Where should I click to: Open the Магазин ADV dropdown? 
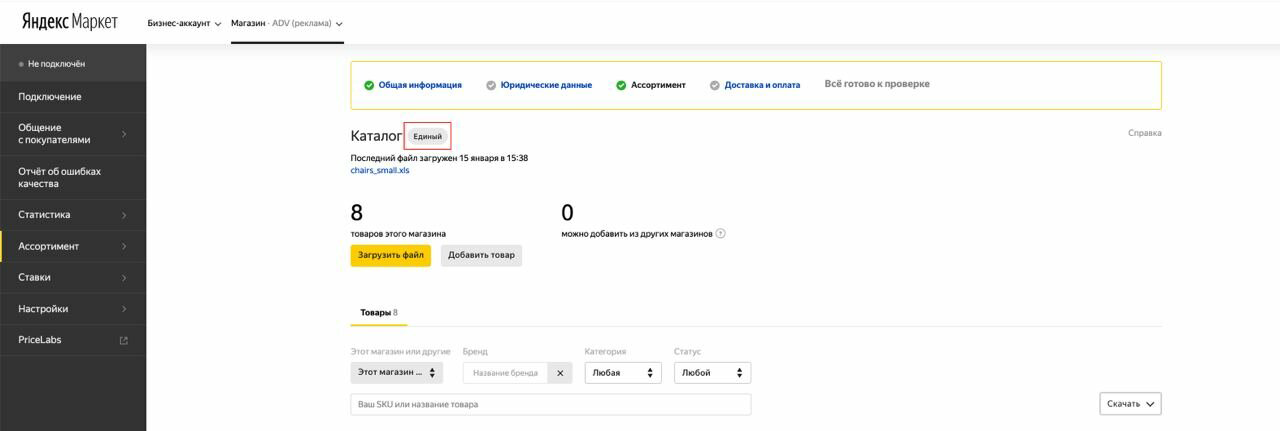pos(287,23)
